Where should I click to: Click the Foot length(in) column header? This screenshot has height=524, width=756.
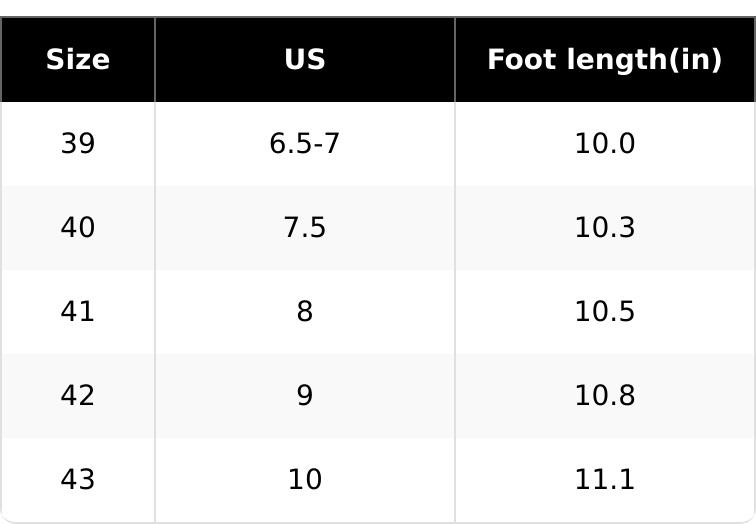click(604, 60)
